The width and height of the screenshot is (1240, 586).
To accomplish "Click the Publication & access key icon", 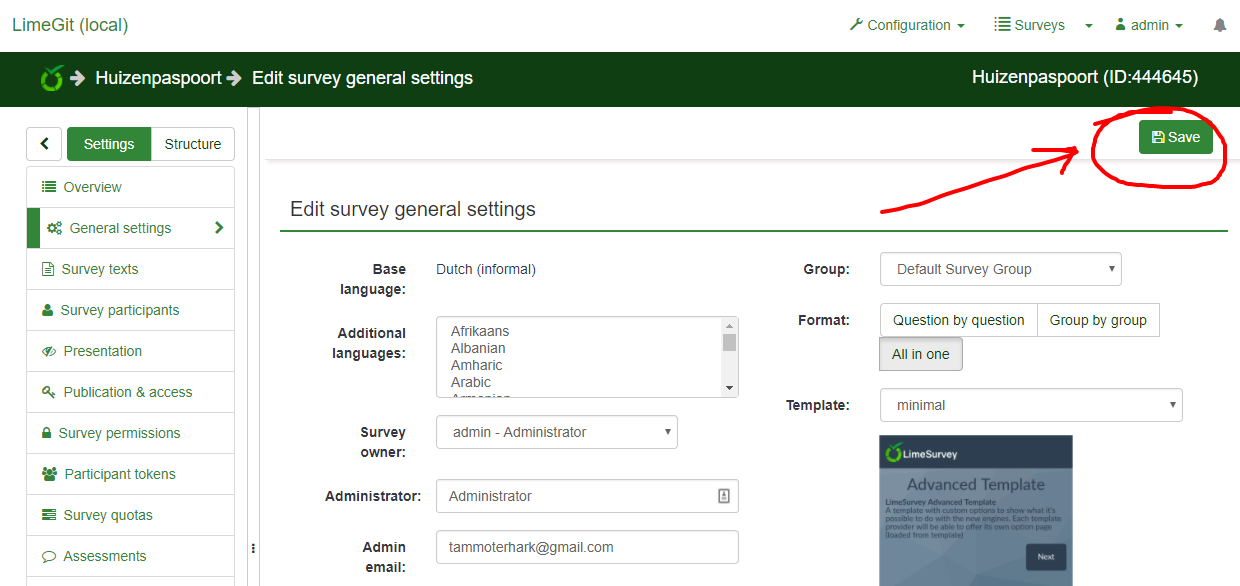I will point(48,392).
